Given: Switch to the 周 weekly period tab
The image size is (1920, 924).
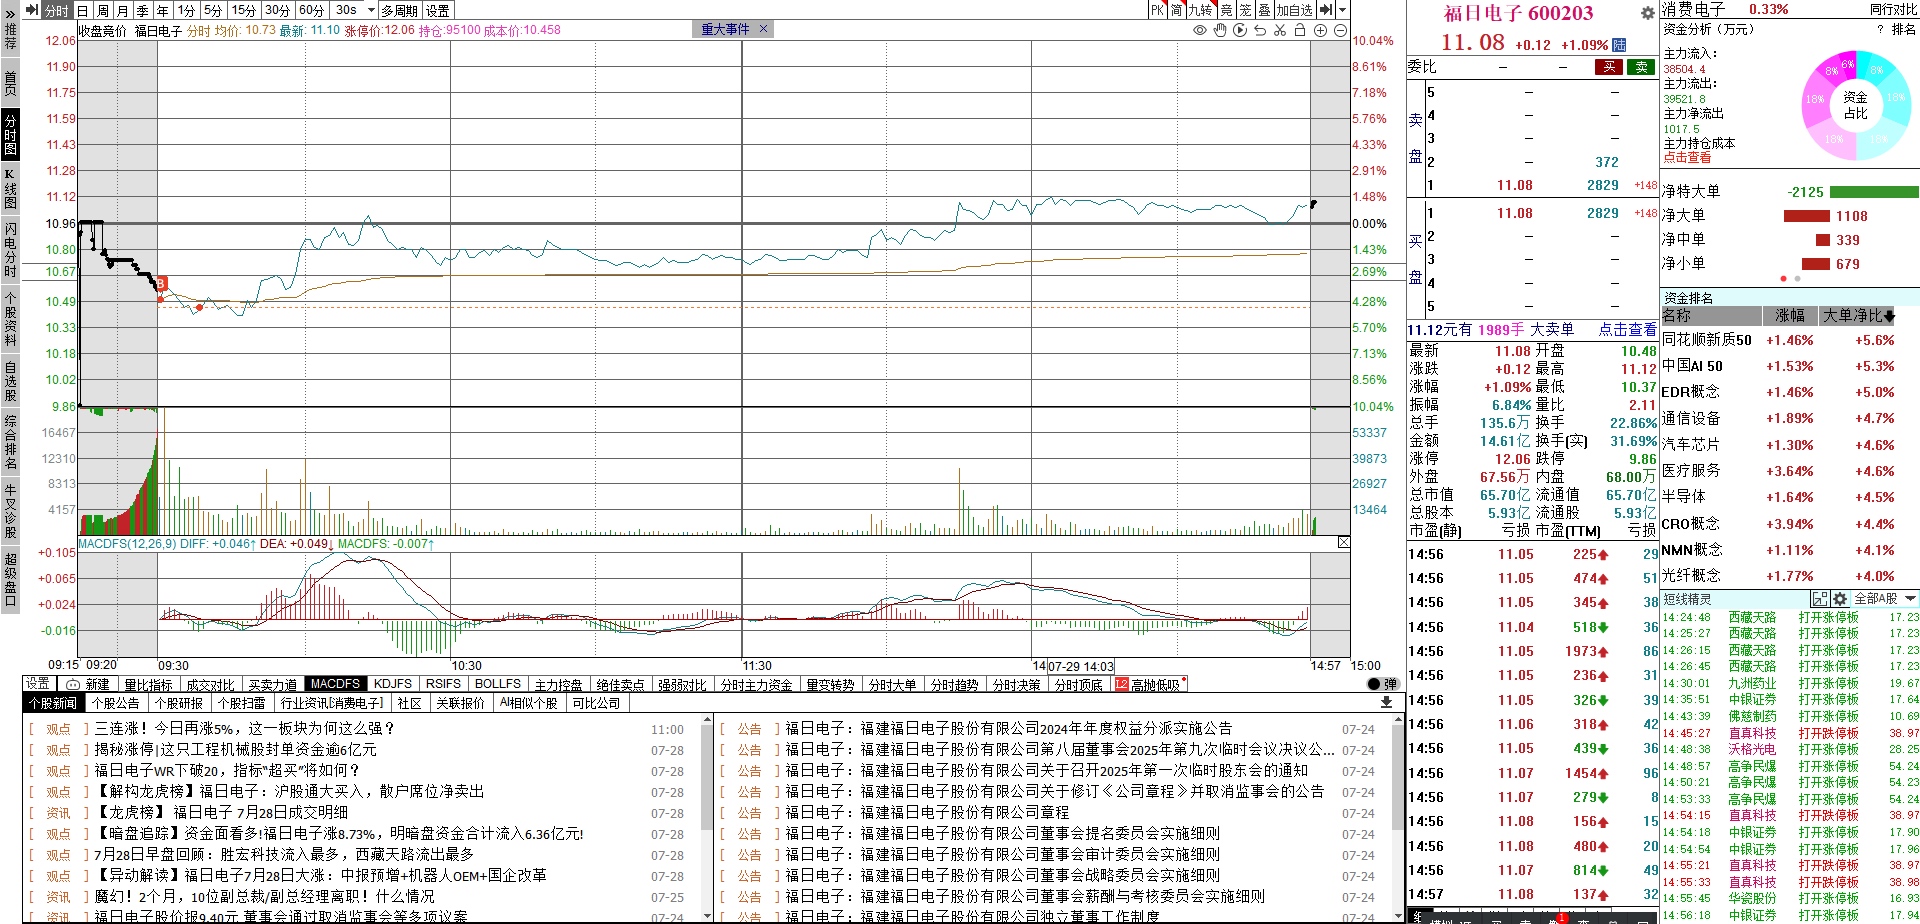Looking at the screenshot, I should pyautogui.click(x=103, y=10).
